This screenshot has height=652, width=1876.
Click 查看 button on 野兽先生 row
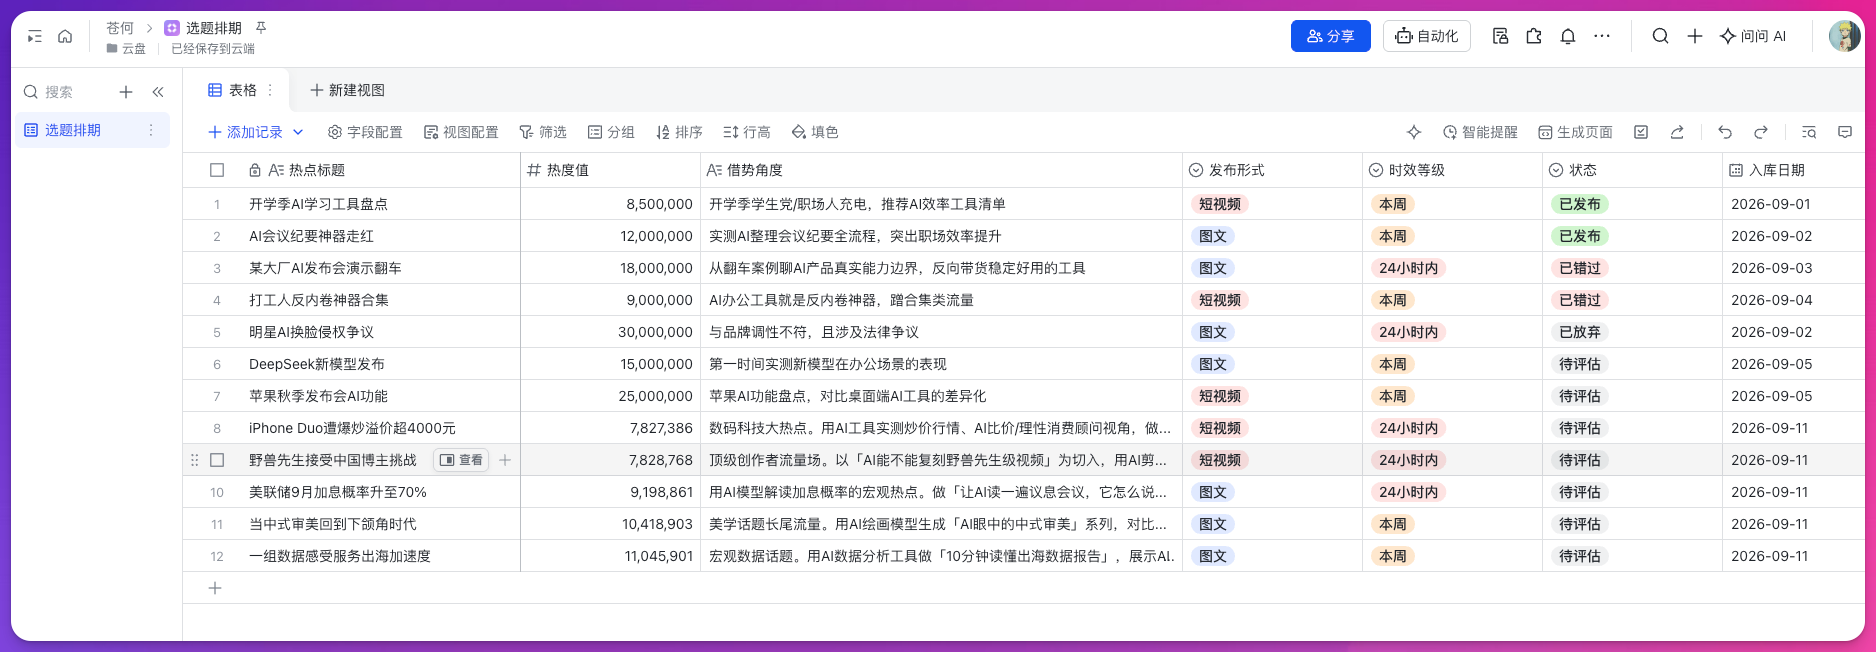point(461,460)
